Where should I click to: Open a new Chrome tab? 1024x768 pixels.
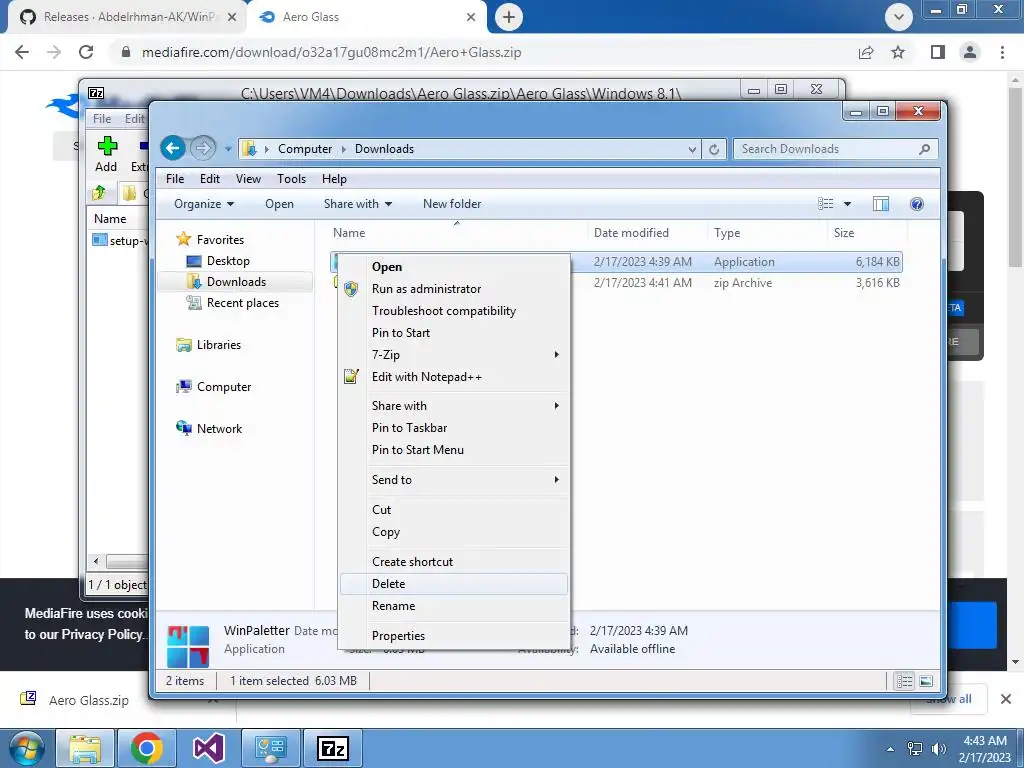[509, 17]
